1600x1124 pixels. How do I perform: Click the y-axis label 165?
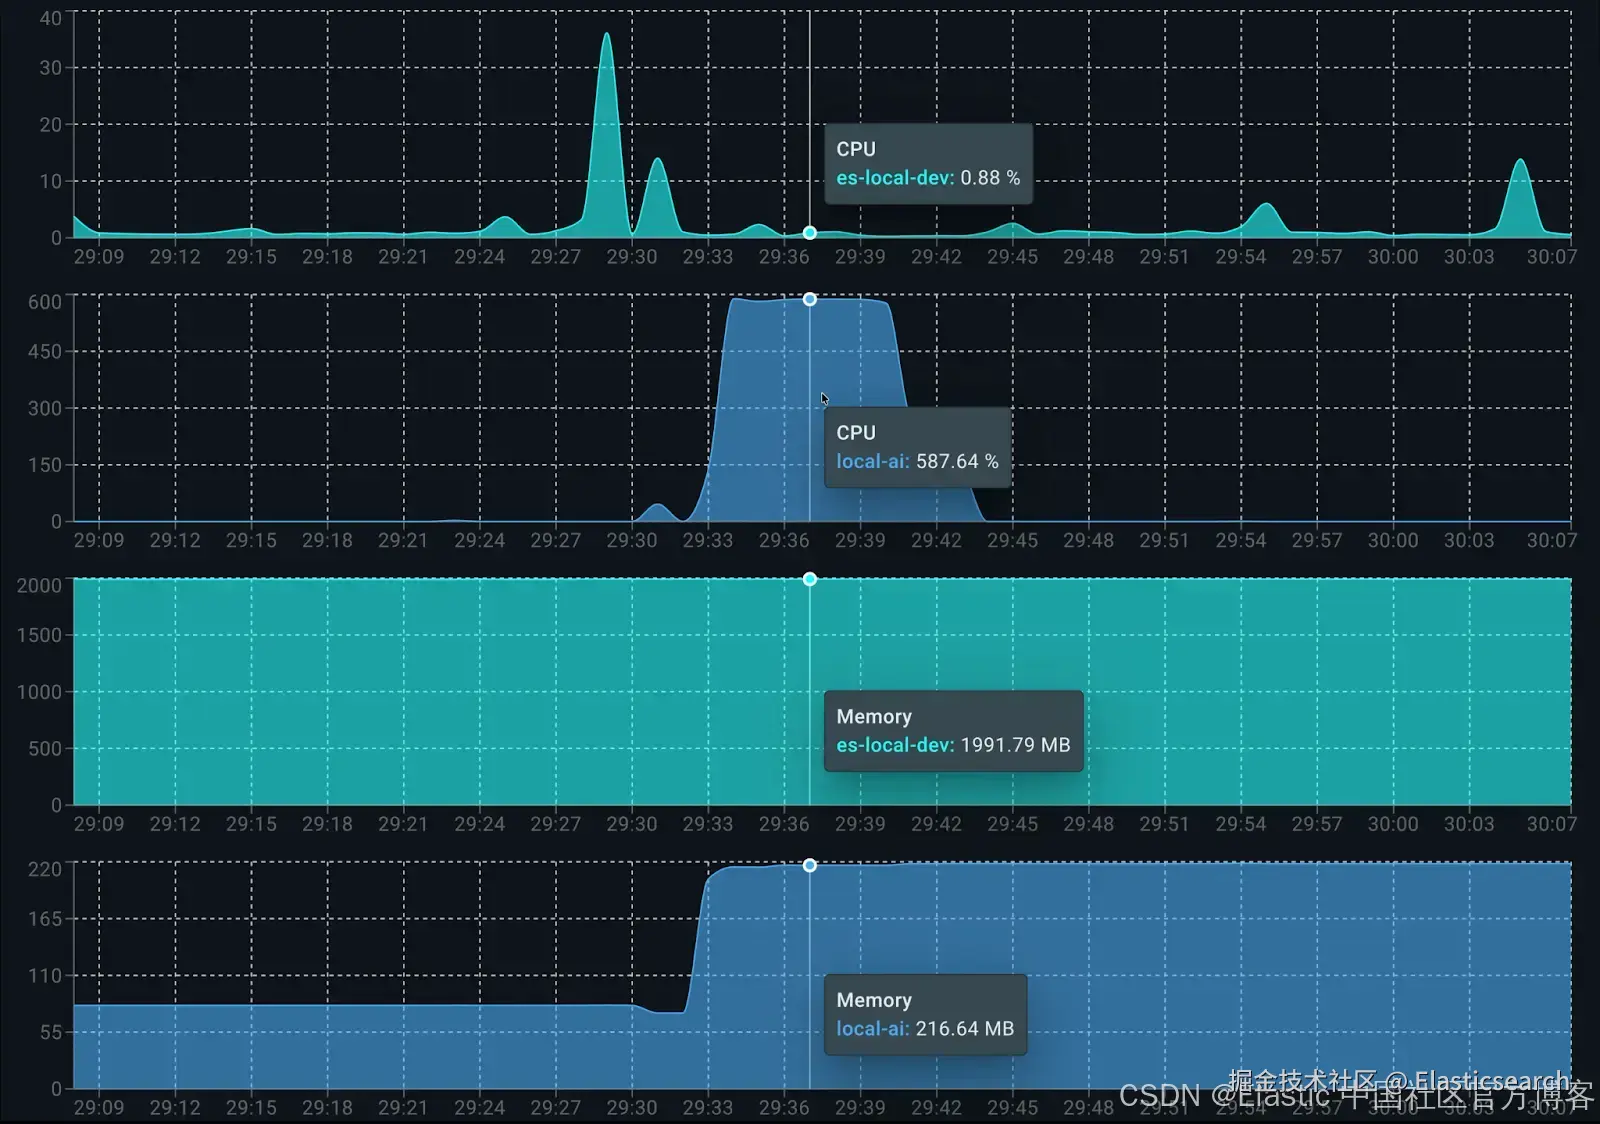[45, 919]
